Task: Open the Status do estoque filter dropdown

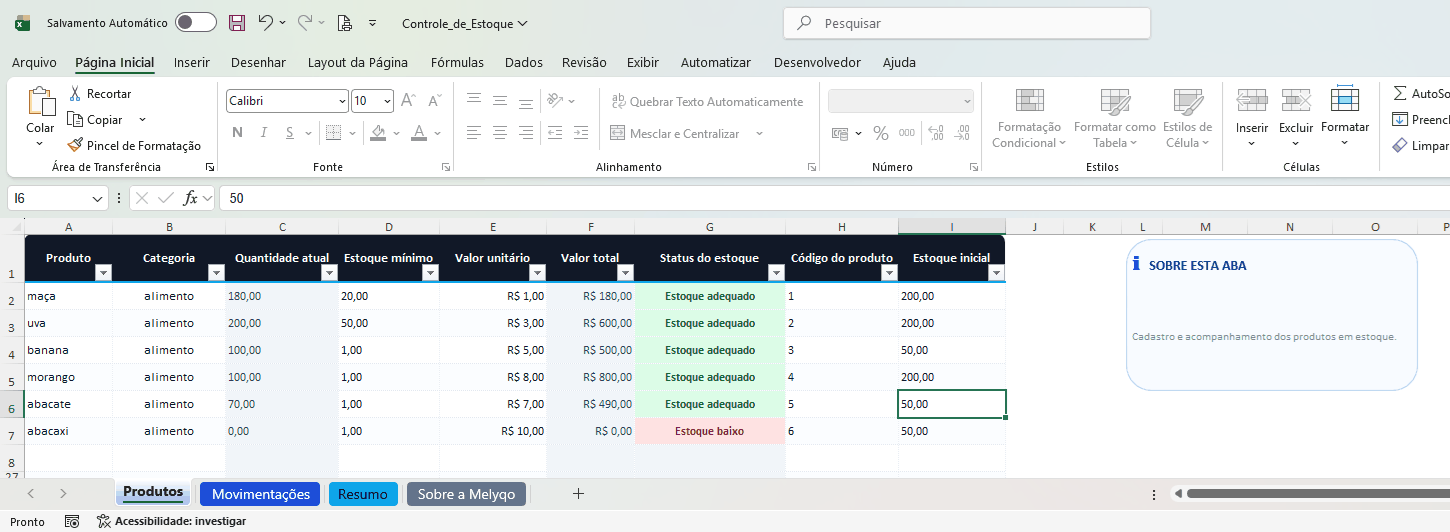Action: [776, 273]
